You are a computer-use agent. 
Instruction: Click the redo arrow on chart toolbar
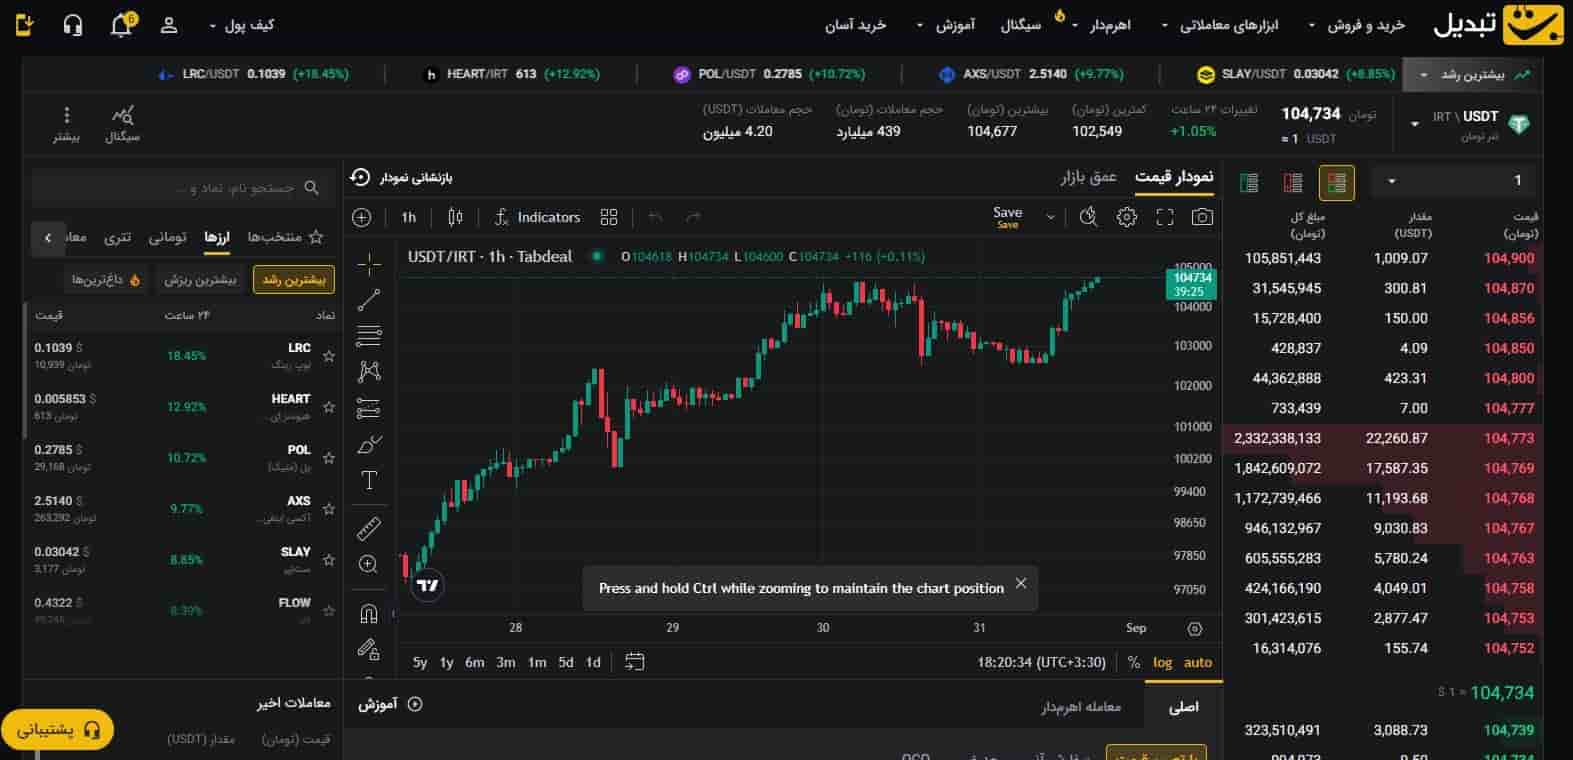coord(693,217)
